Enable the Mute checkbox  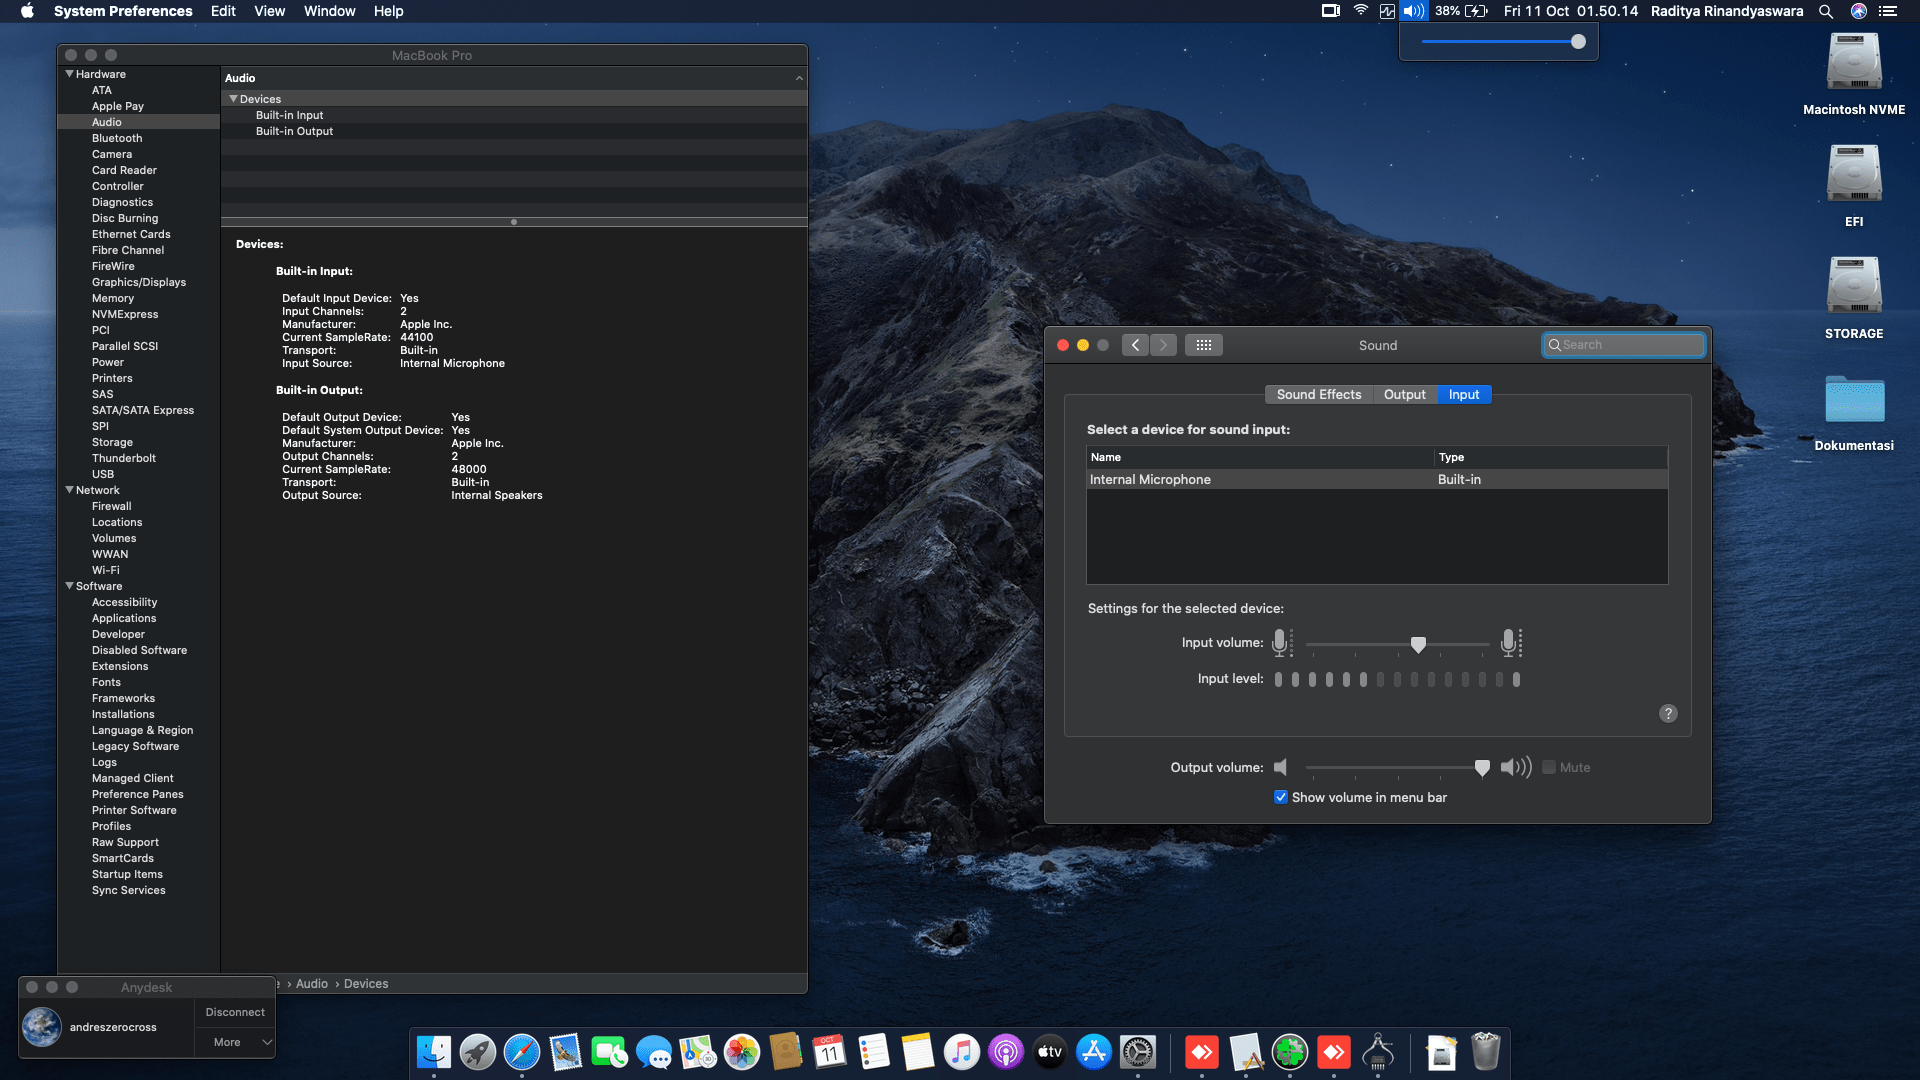1549,767
